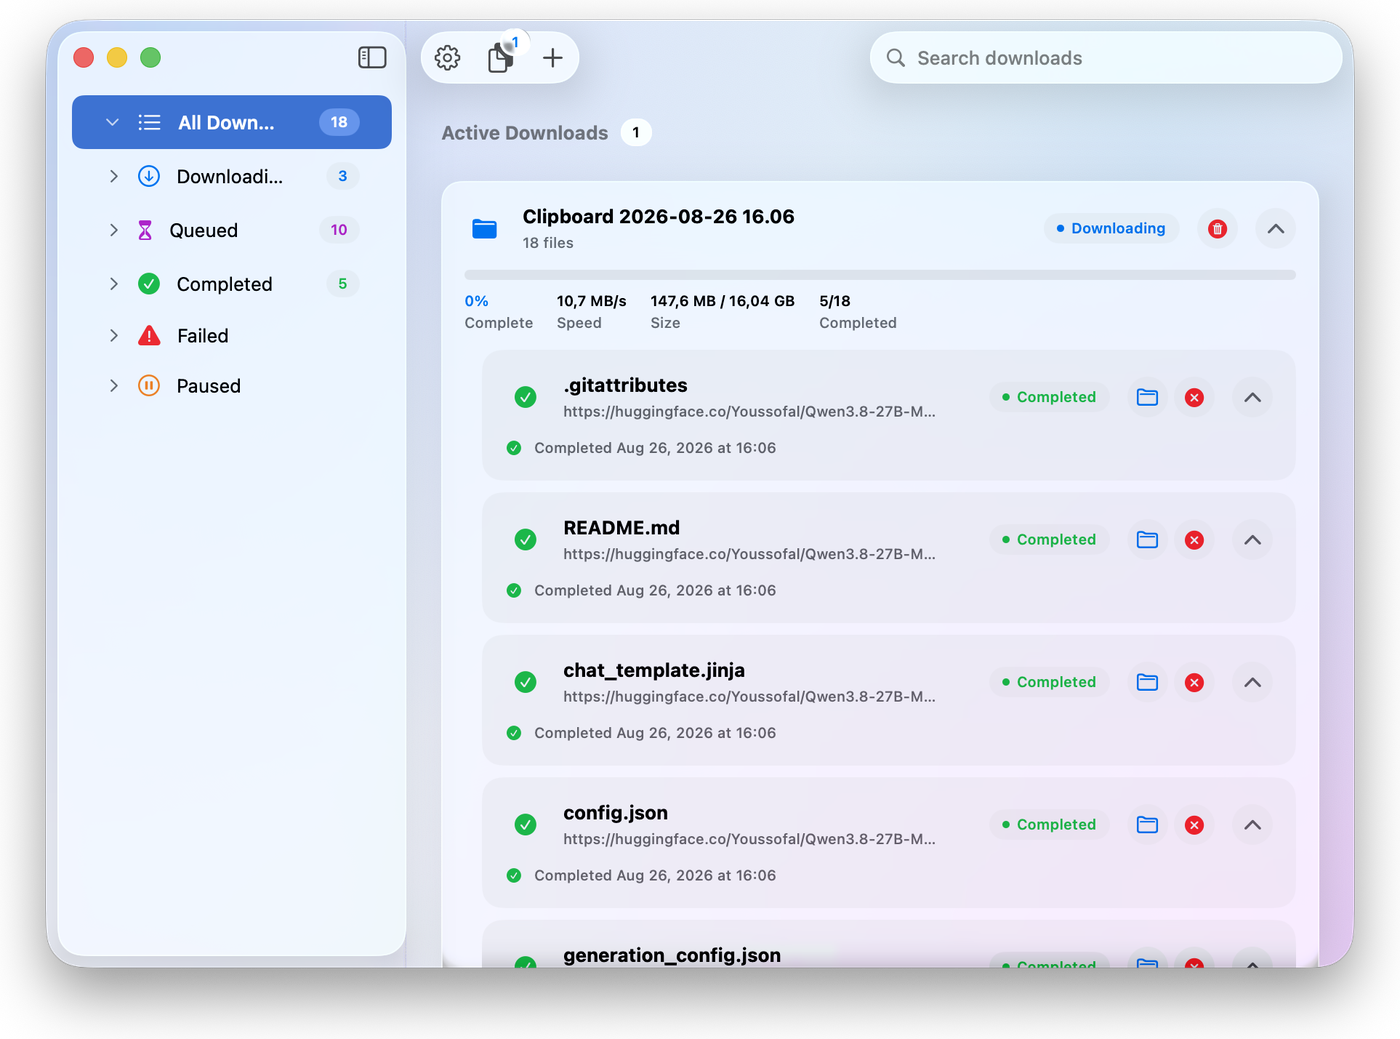
Task: Click the green Completed checkmark sidebar icon
Action: tap(149, 284)
